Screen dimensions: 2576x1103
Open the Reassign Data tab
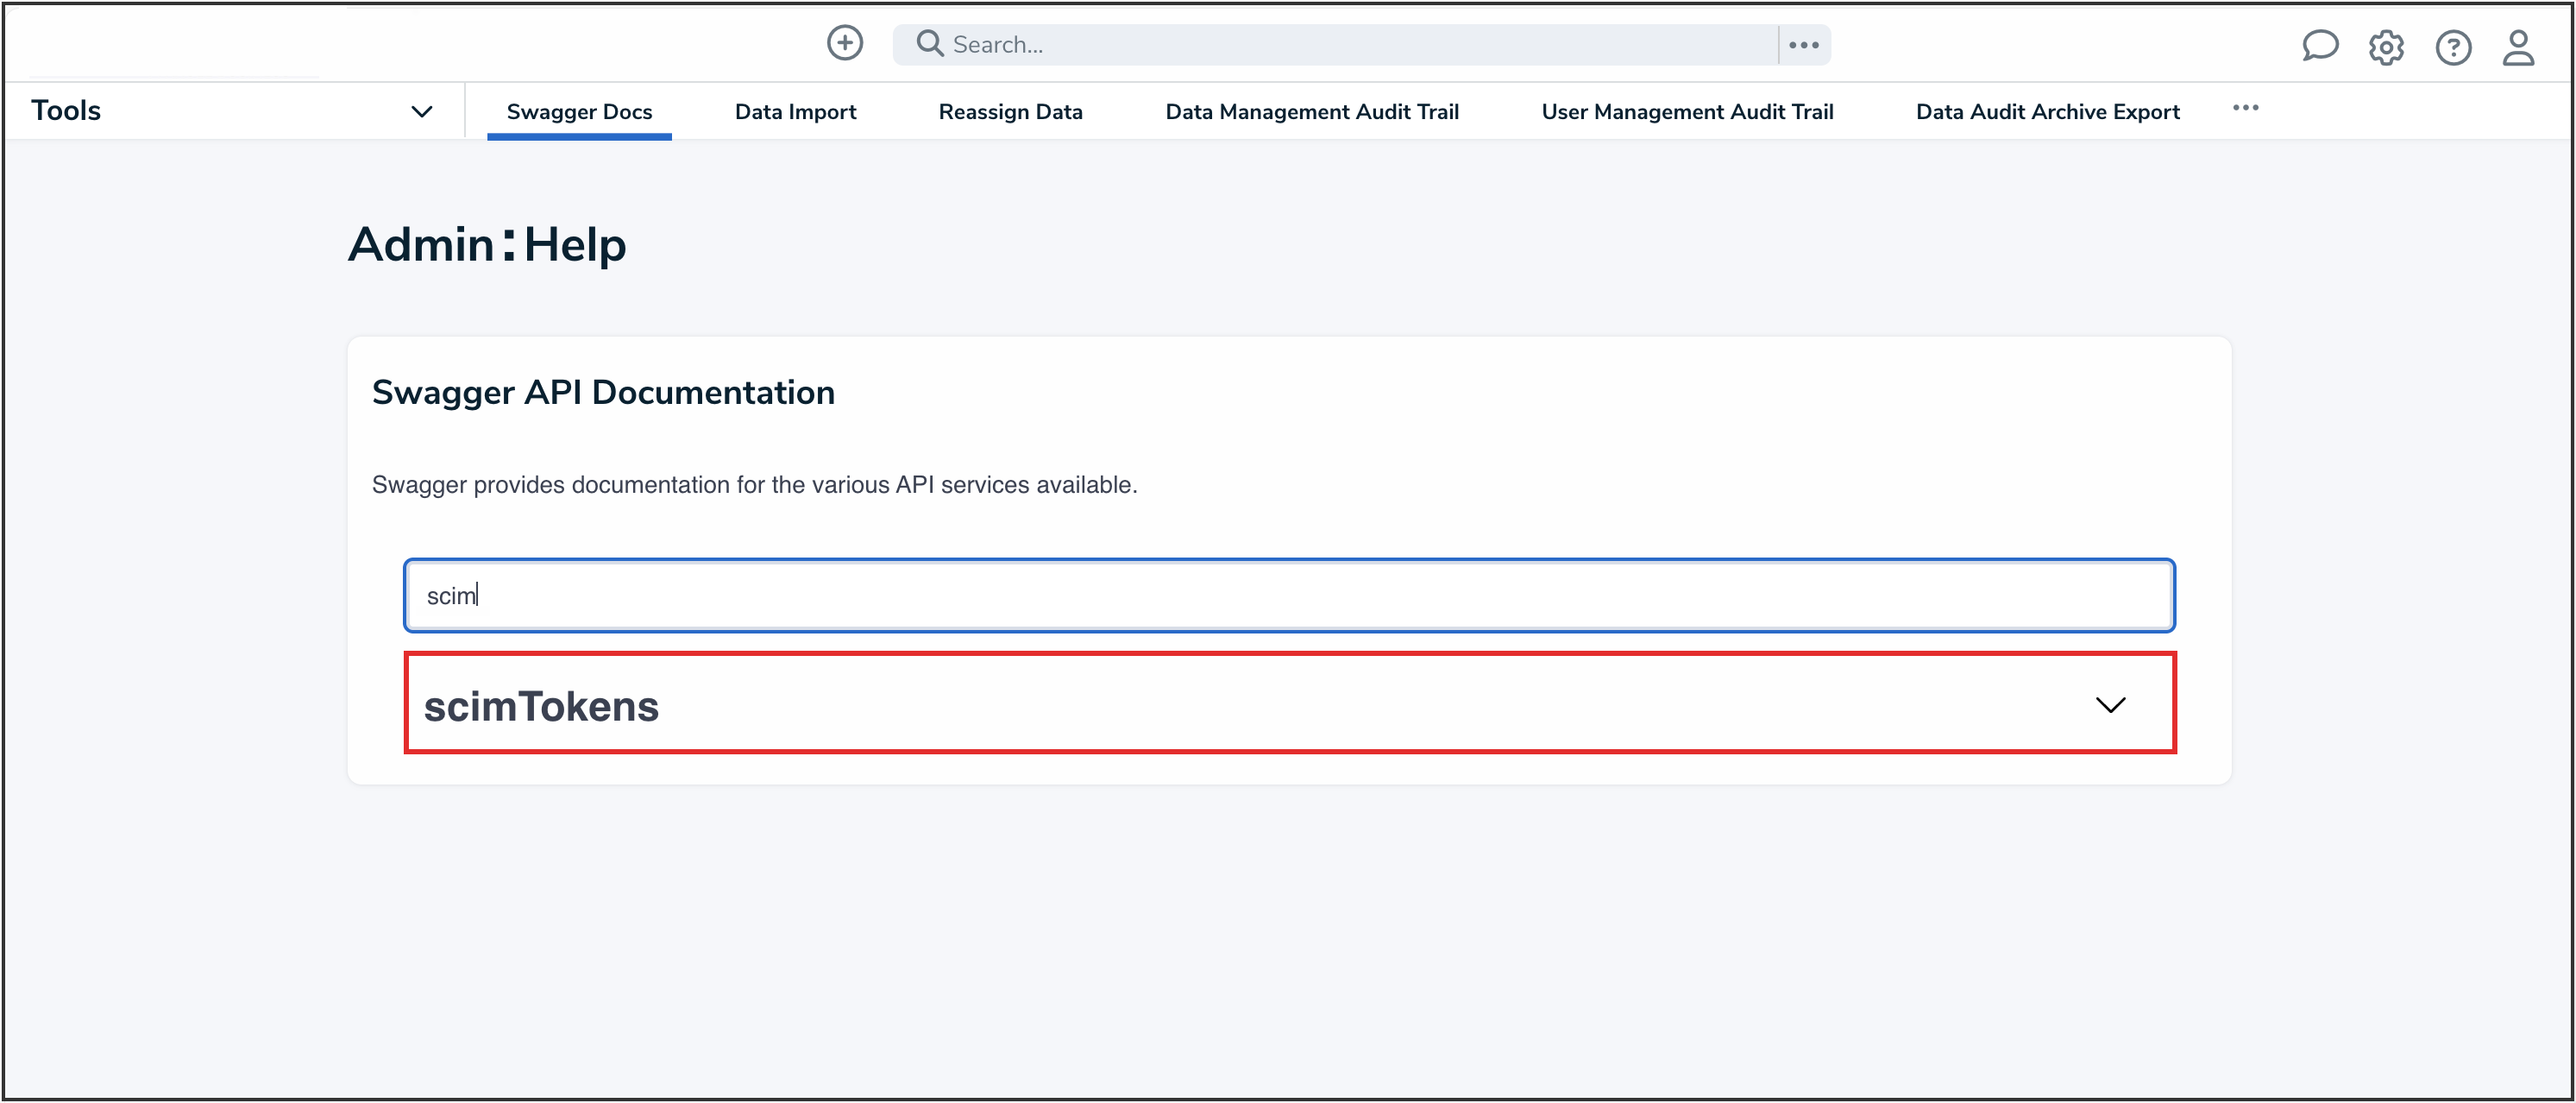point(1010,111)
